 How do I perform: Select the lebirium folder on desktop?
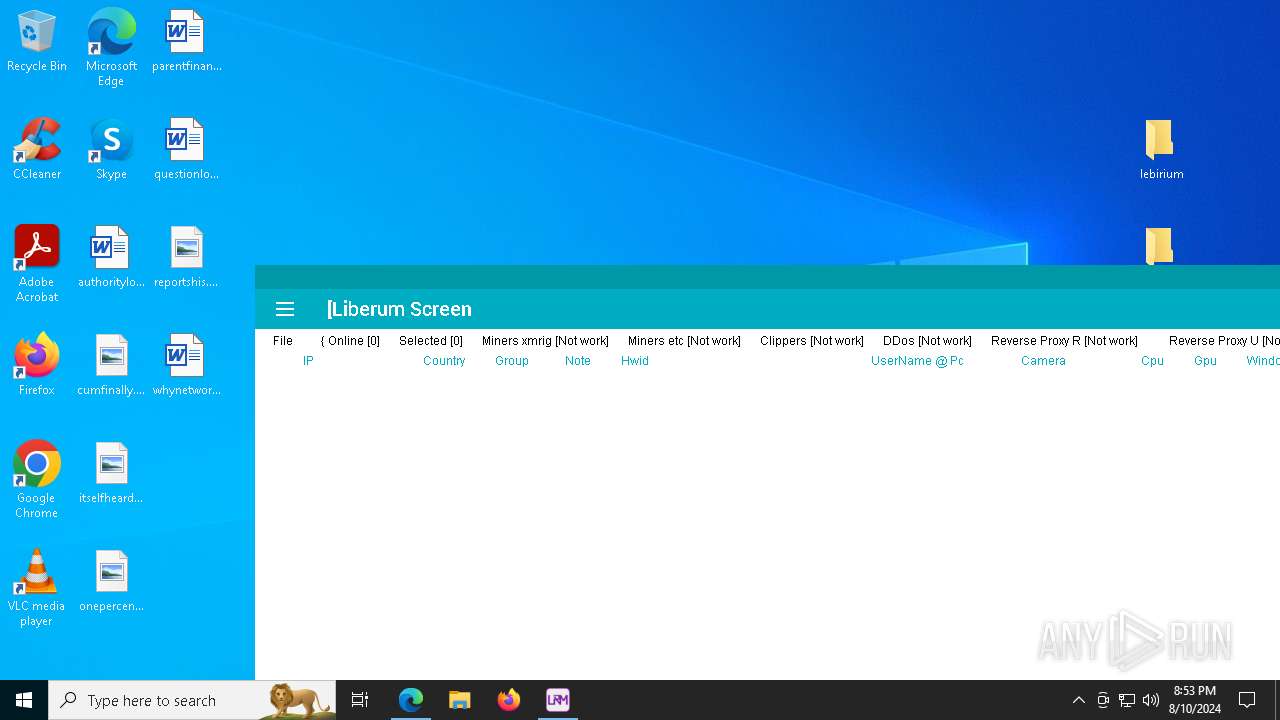coord(1161,150)
